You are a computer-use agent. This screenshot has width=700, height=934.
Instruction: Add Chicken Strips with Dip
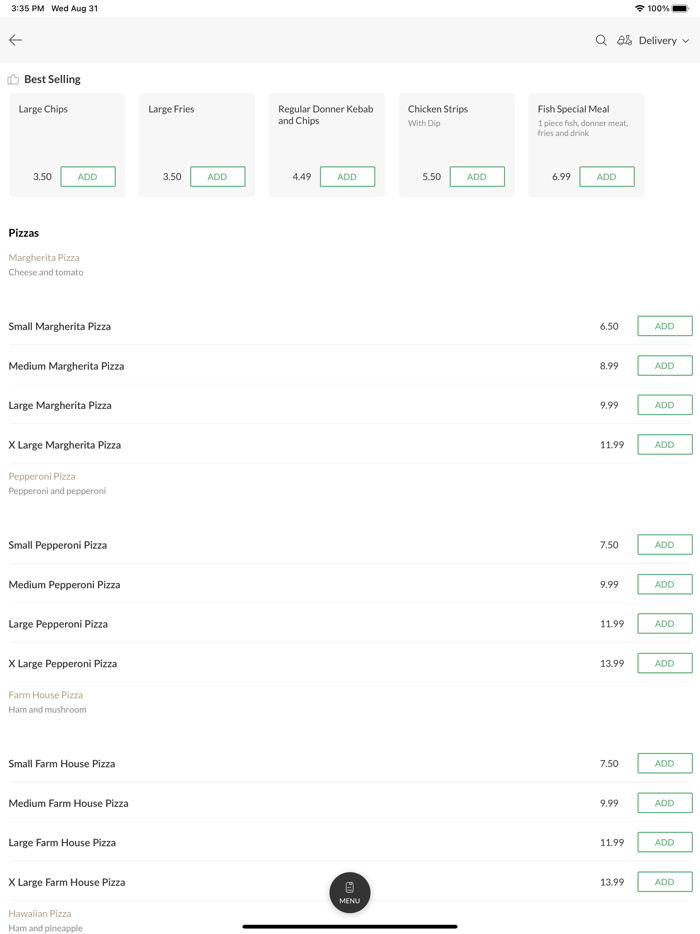[477, 177]
